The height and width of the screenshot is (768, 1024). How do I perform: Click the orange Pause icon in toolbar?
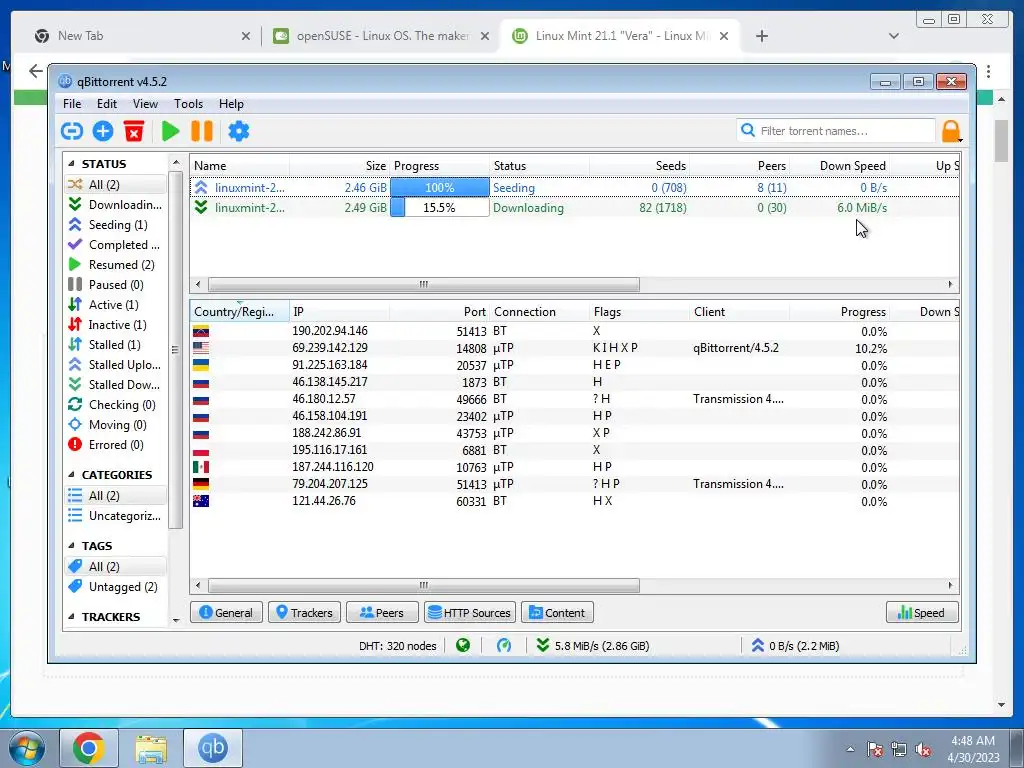point(202,131)
